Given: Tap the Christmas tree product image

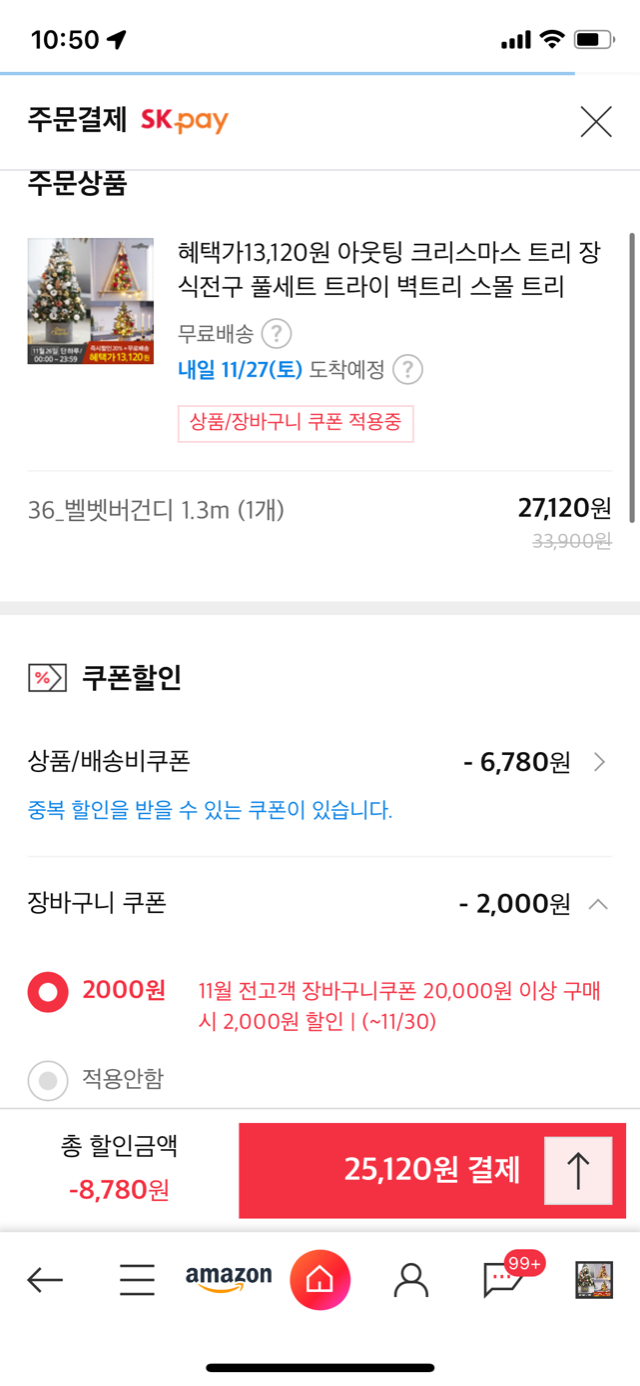Looking at the screenshot, I should click(91, 301).
